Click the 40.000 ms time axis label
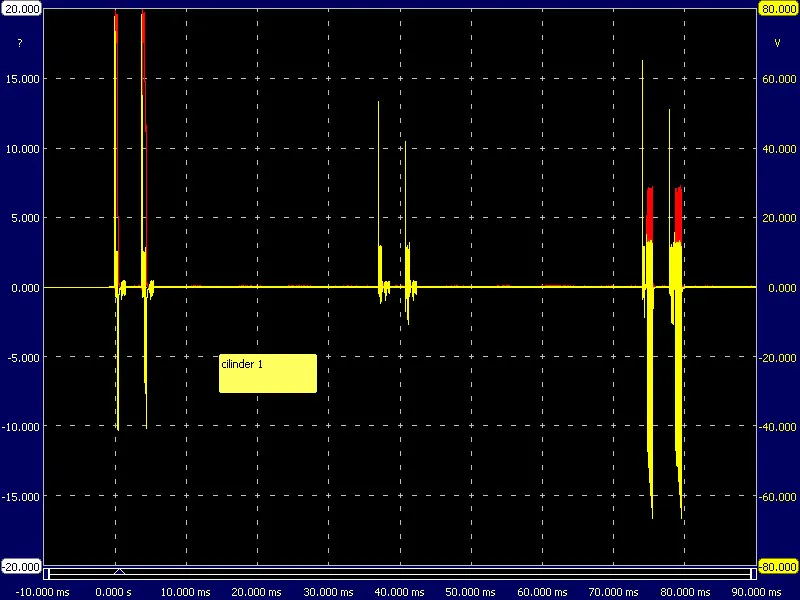800x600 pixels. pyautogui.click(x=399, y=592)
